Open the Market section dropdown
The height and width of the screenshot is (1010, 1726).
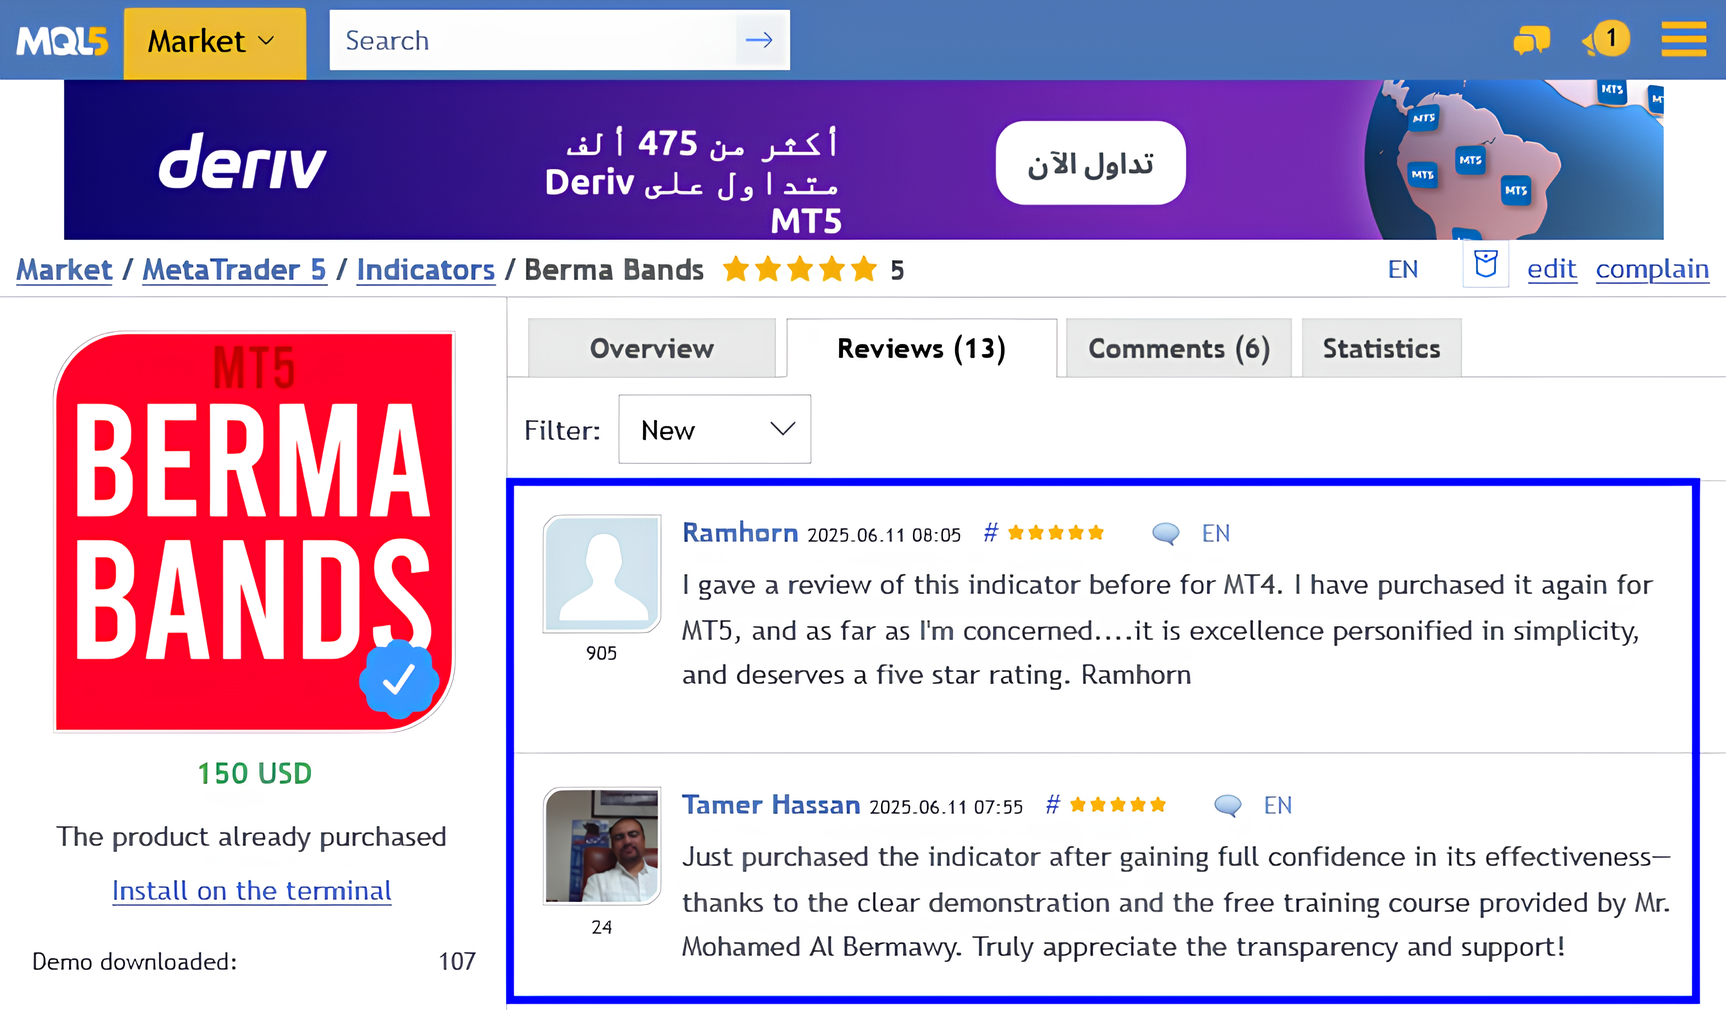coord(214,41)
